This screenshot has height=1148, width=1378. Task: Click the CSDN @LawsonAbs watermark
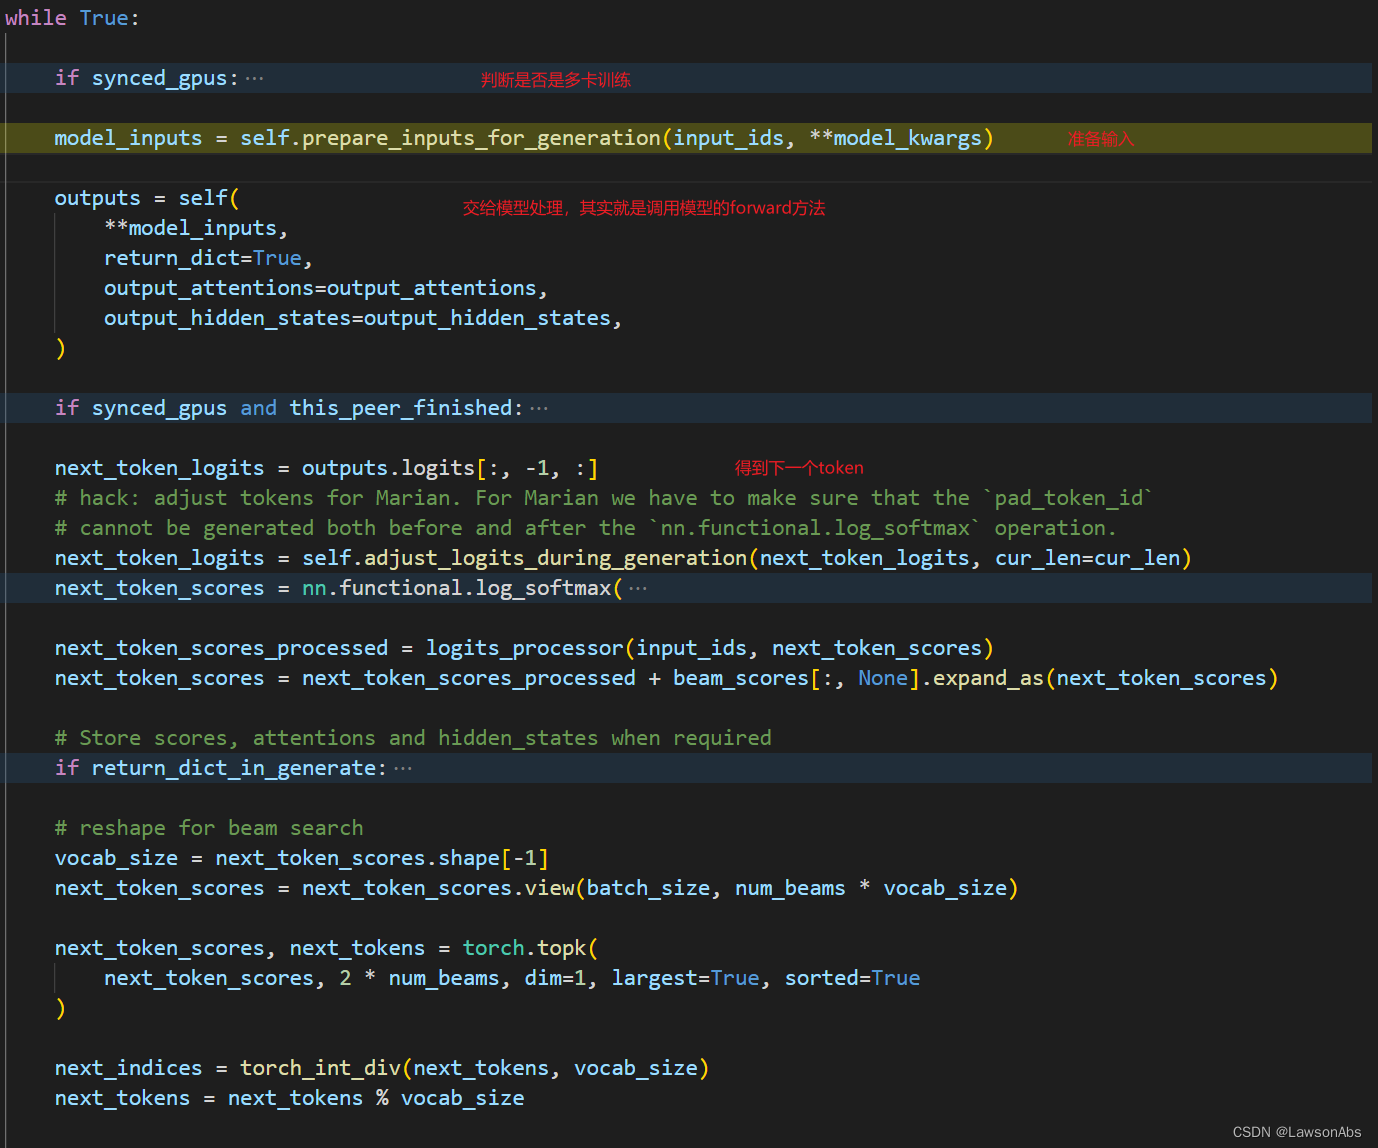click(1297, 1132)
